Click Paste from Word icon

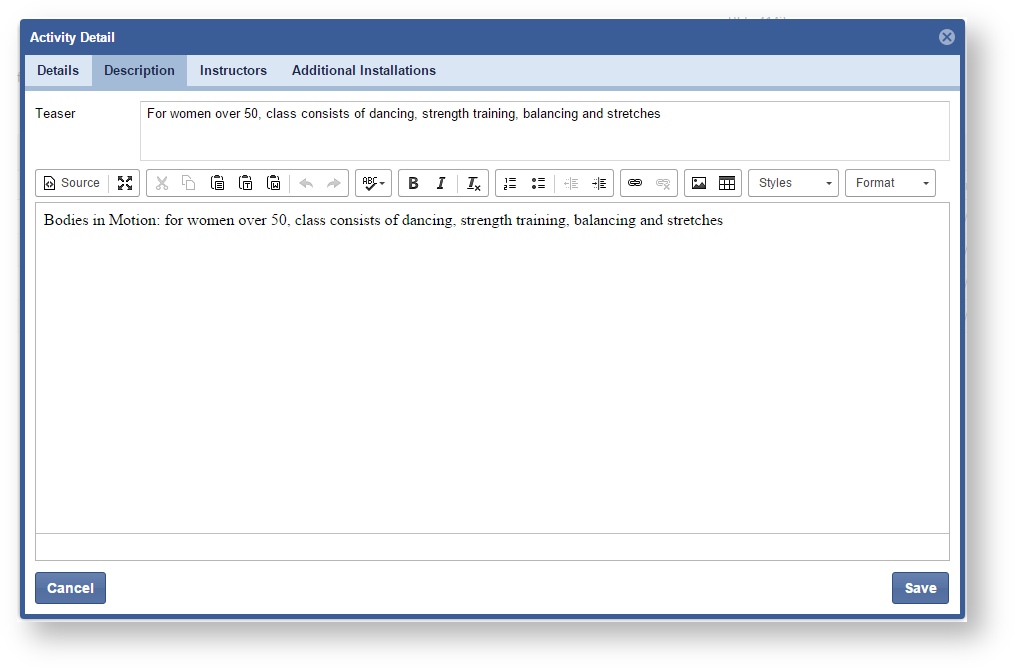click(x=273, y=183)
